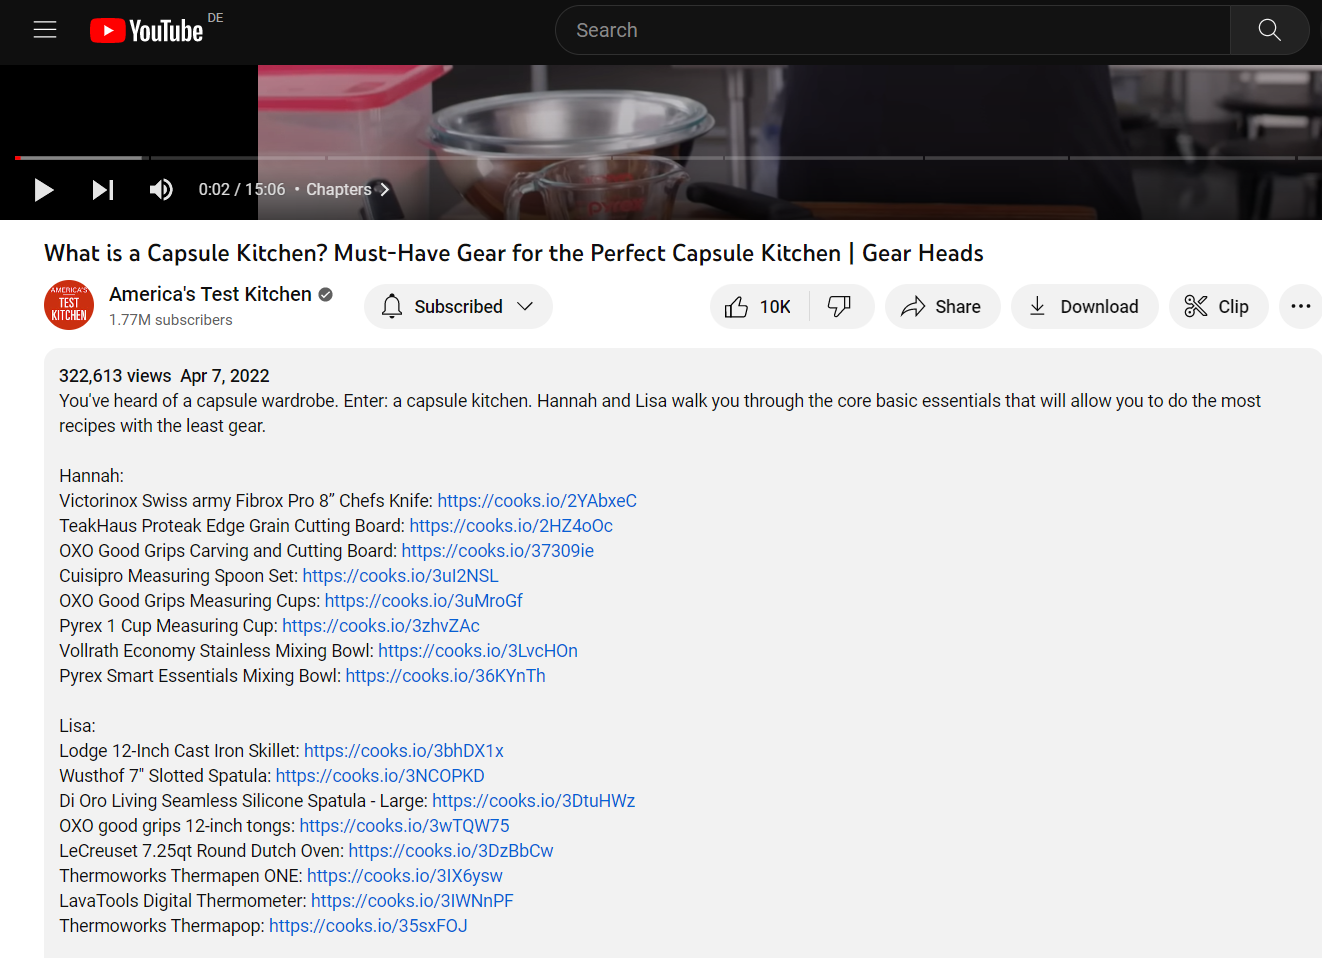Image resolution: width=1322 pixels, height=958 pixels.
Task: Click the Apr 7, 2022 upload date
Action: coord(225,376)
